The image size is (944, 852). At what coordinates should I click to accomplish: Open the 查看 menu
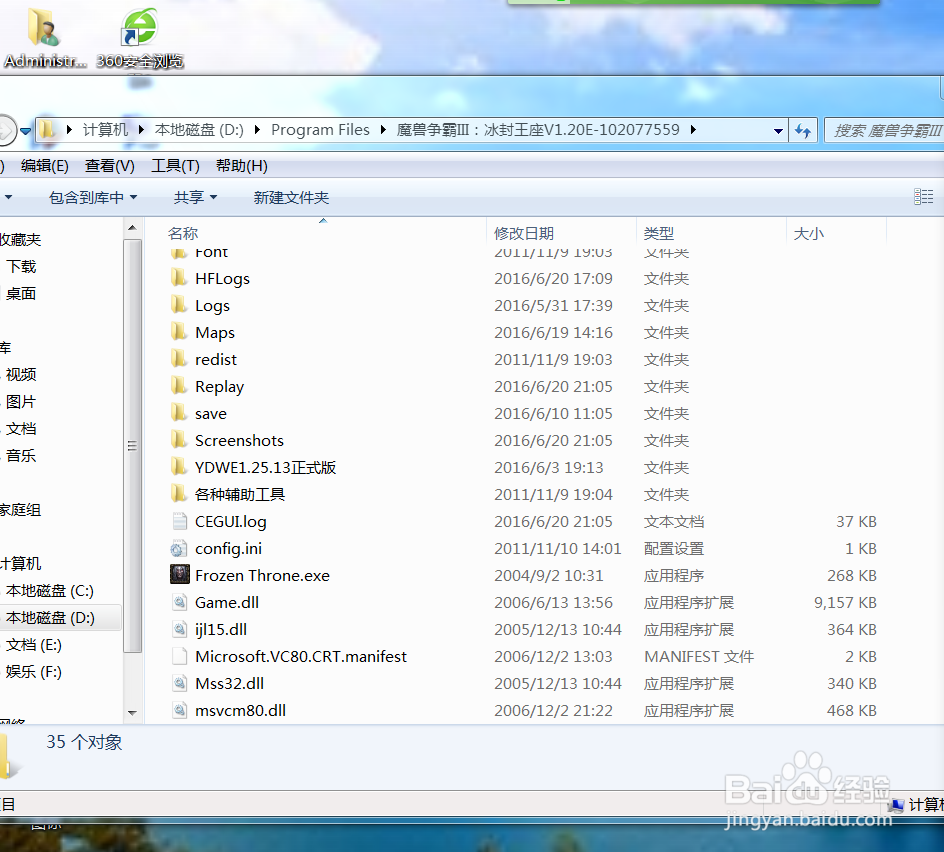click(109, 165)
